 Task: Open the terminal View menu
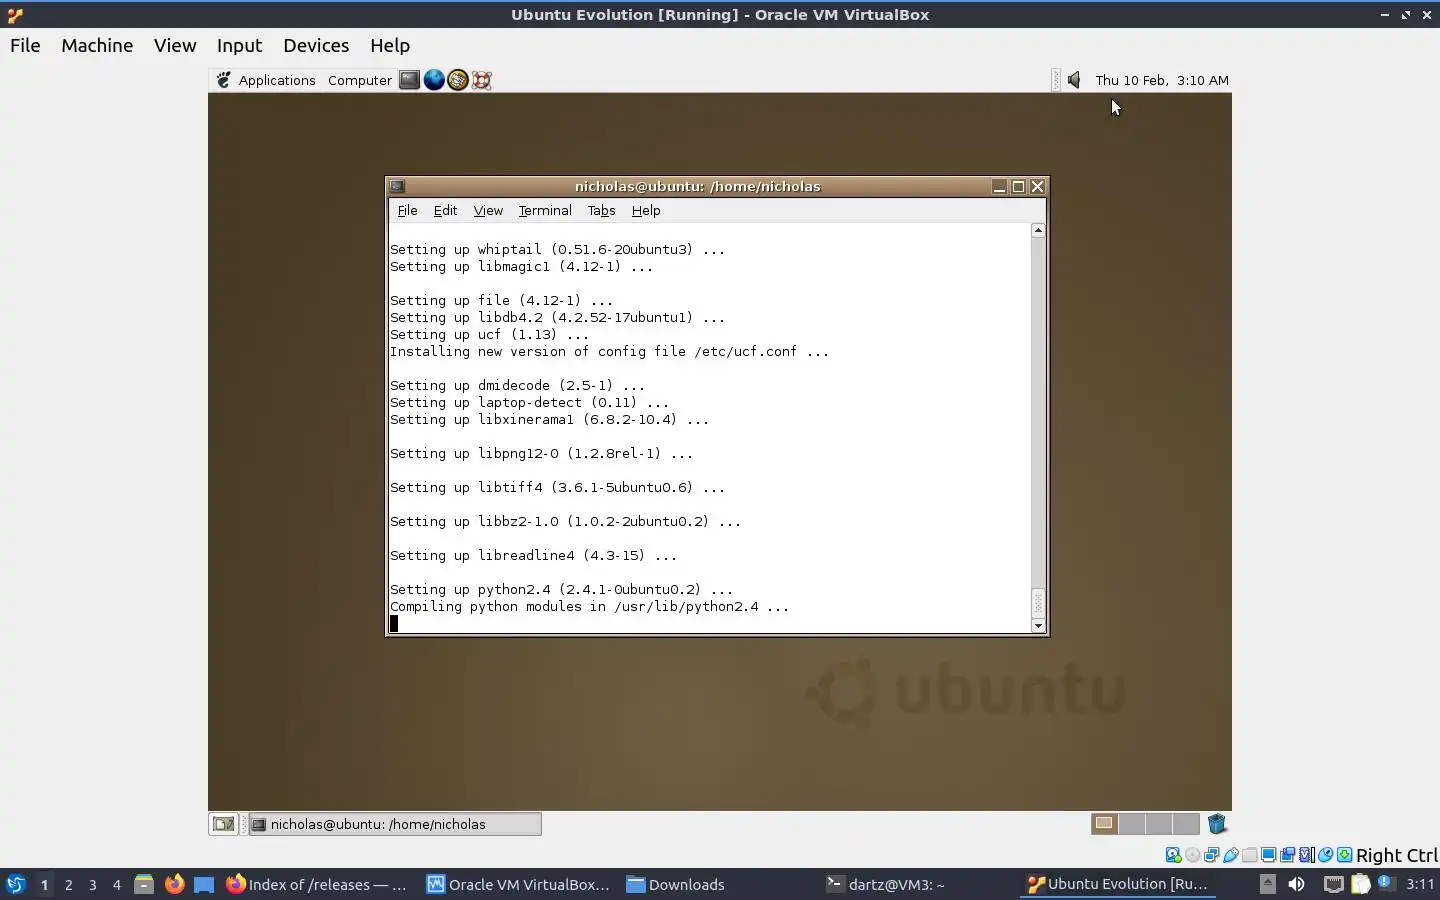(488, 210)
